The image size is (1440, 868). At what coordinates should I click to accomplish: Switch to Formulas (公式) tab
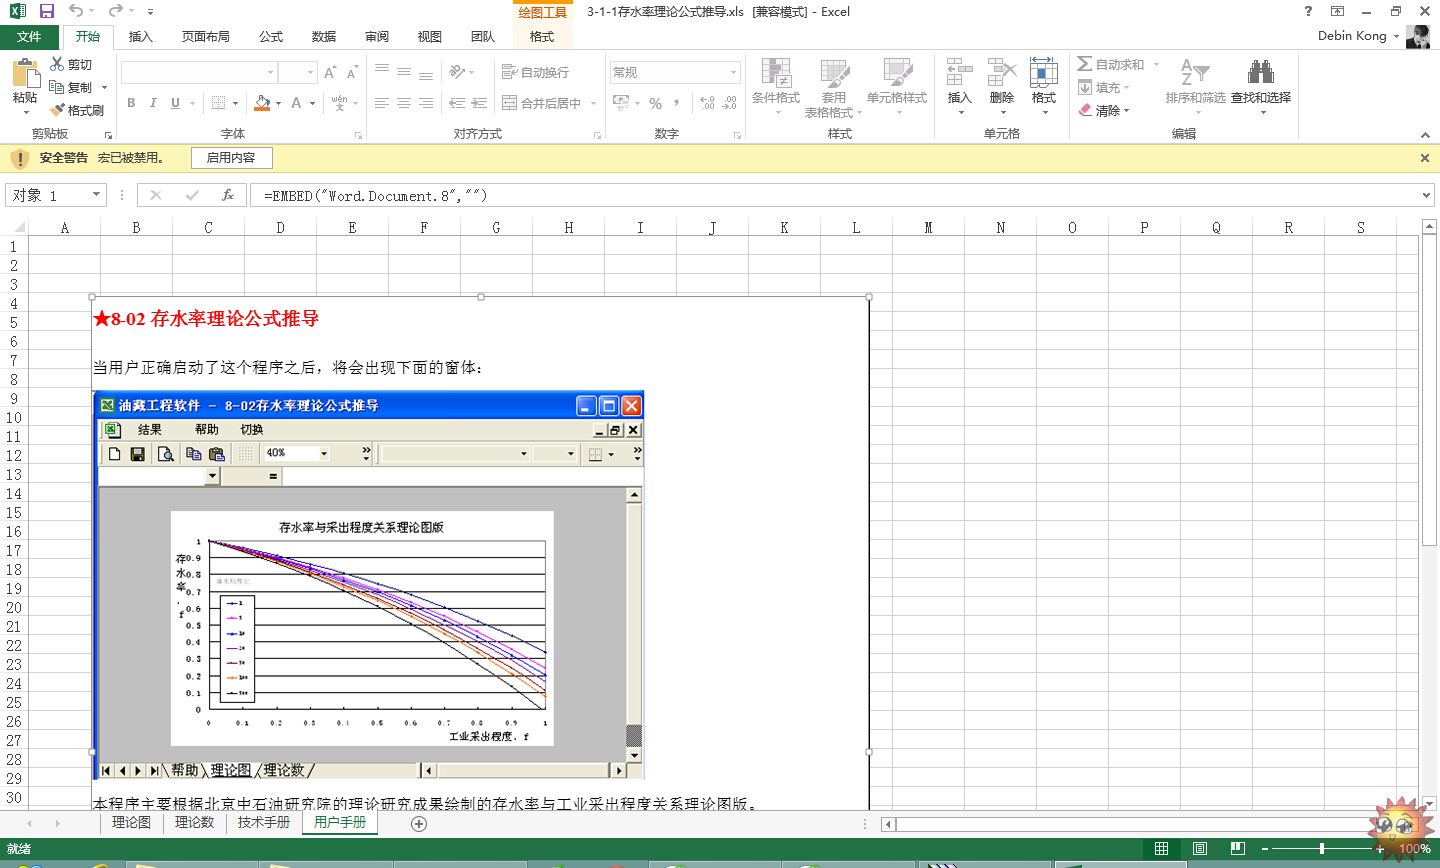coord(271,36)
